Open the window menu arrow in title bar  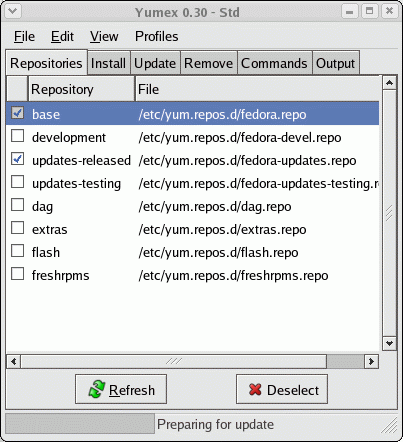pyautogui.click(x=13, y=11)
